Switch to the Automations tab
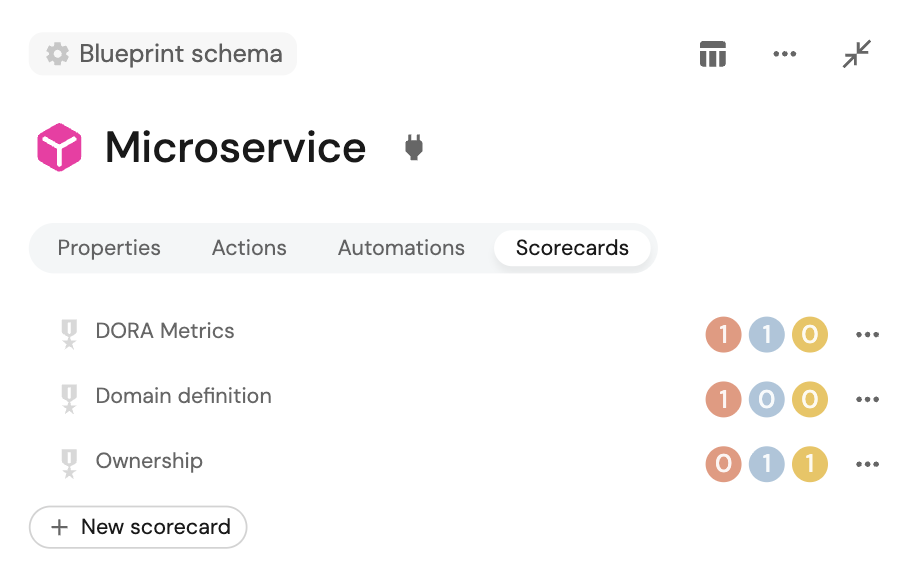The height and width of the screenshot is (574, 909). (401, 248)
